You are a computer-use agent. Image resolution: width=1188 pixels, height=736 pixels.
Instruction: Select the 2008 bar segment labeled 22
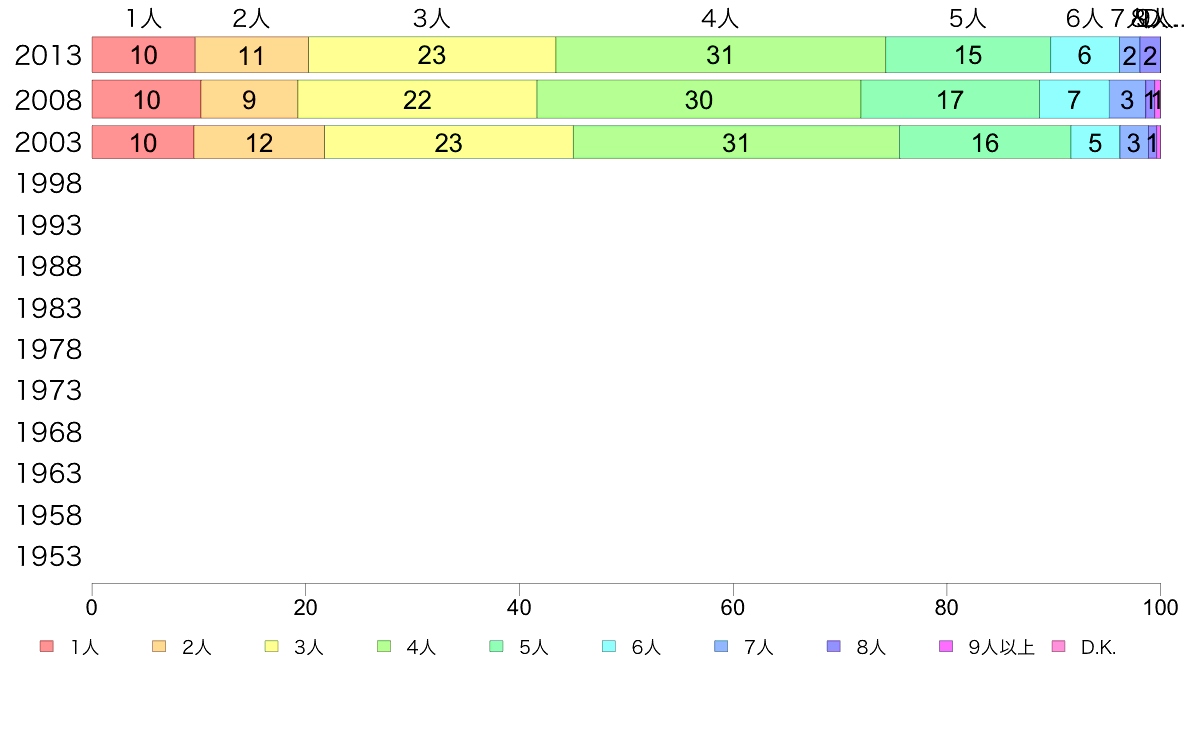point(417,99)
